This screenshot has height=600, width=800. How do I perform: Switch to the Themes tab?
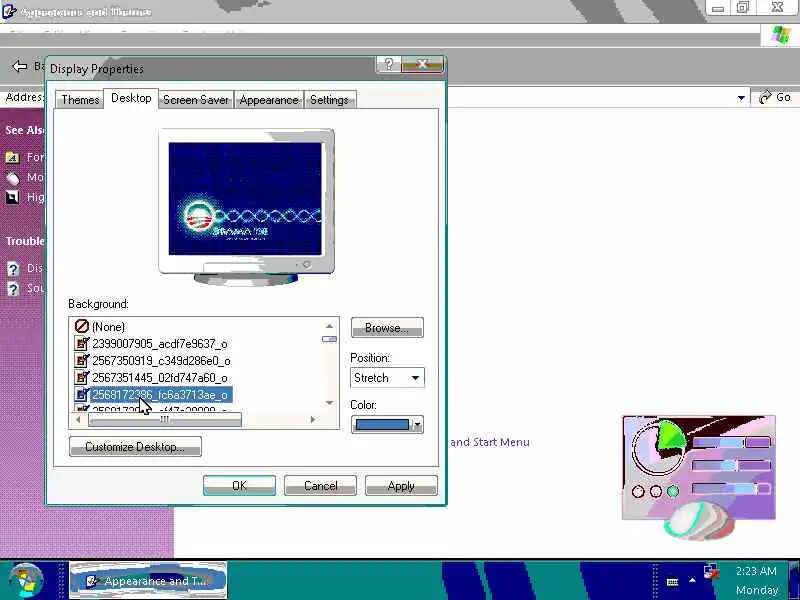pyautogui.click(x=80, y=99)
